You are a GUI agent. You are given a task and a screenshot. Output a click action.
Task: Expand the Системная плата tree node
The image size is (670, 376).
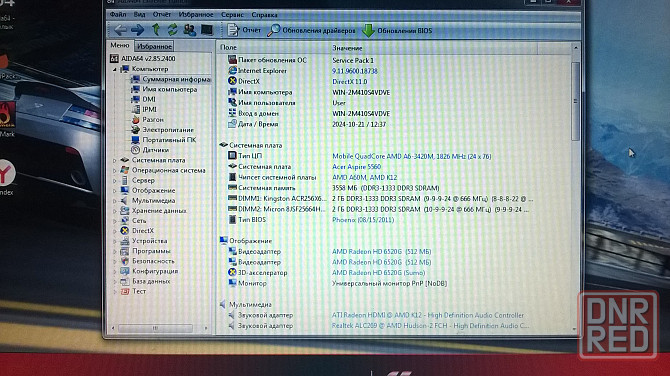coord(115,161)
